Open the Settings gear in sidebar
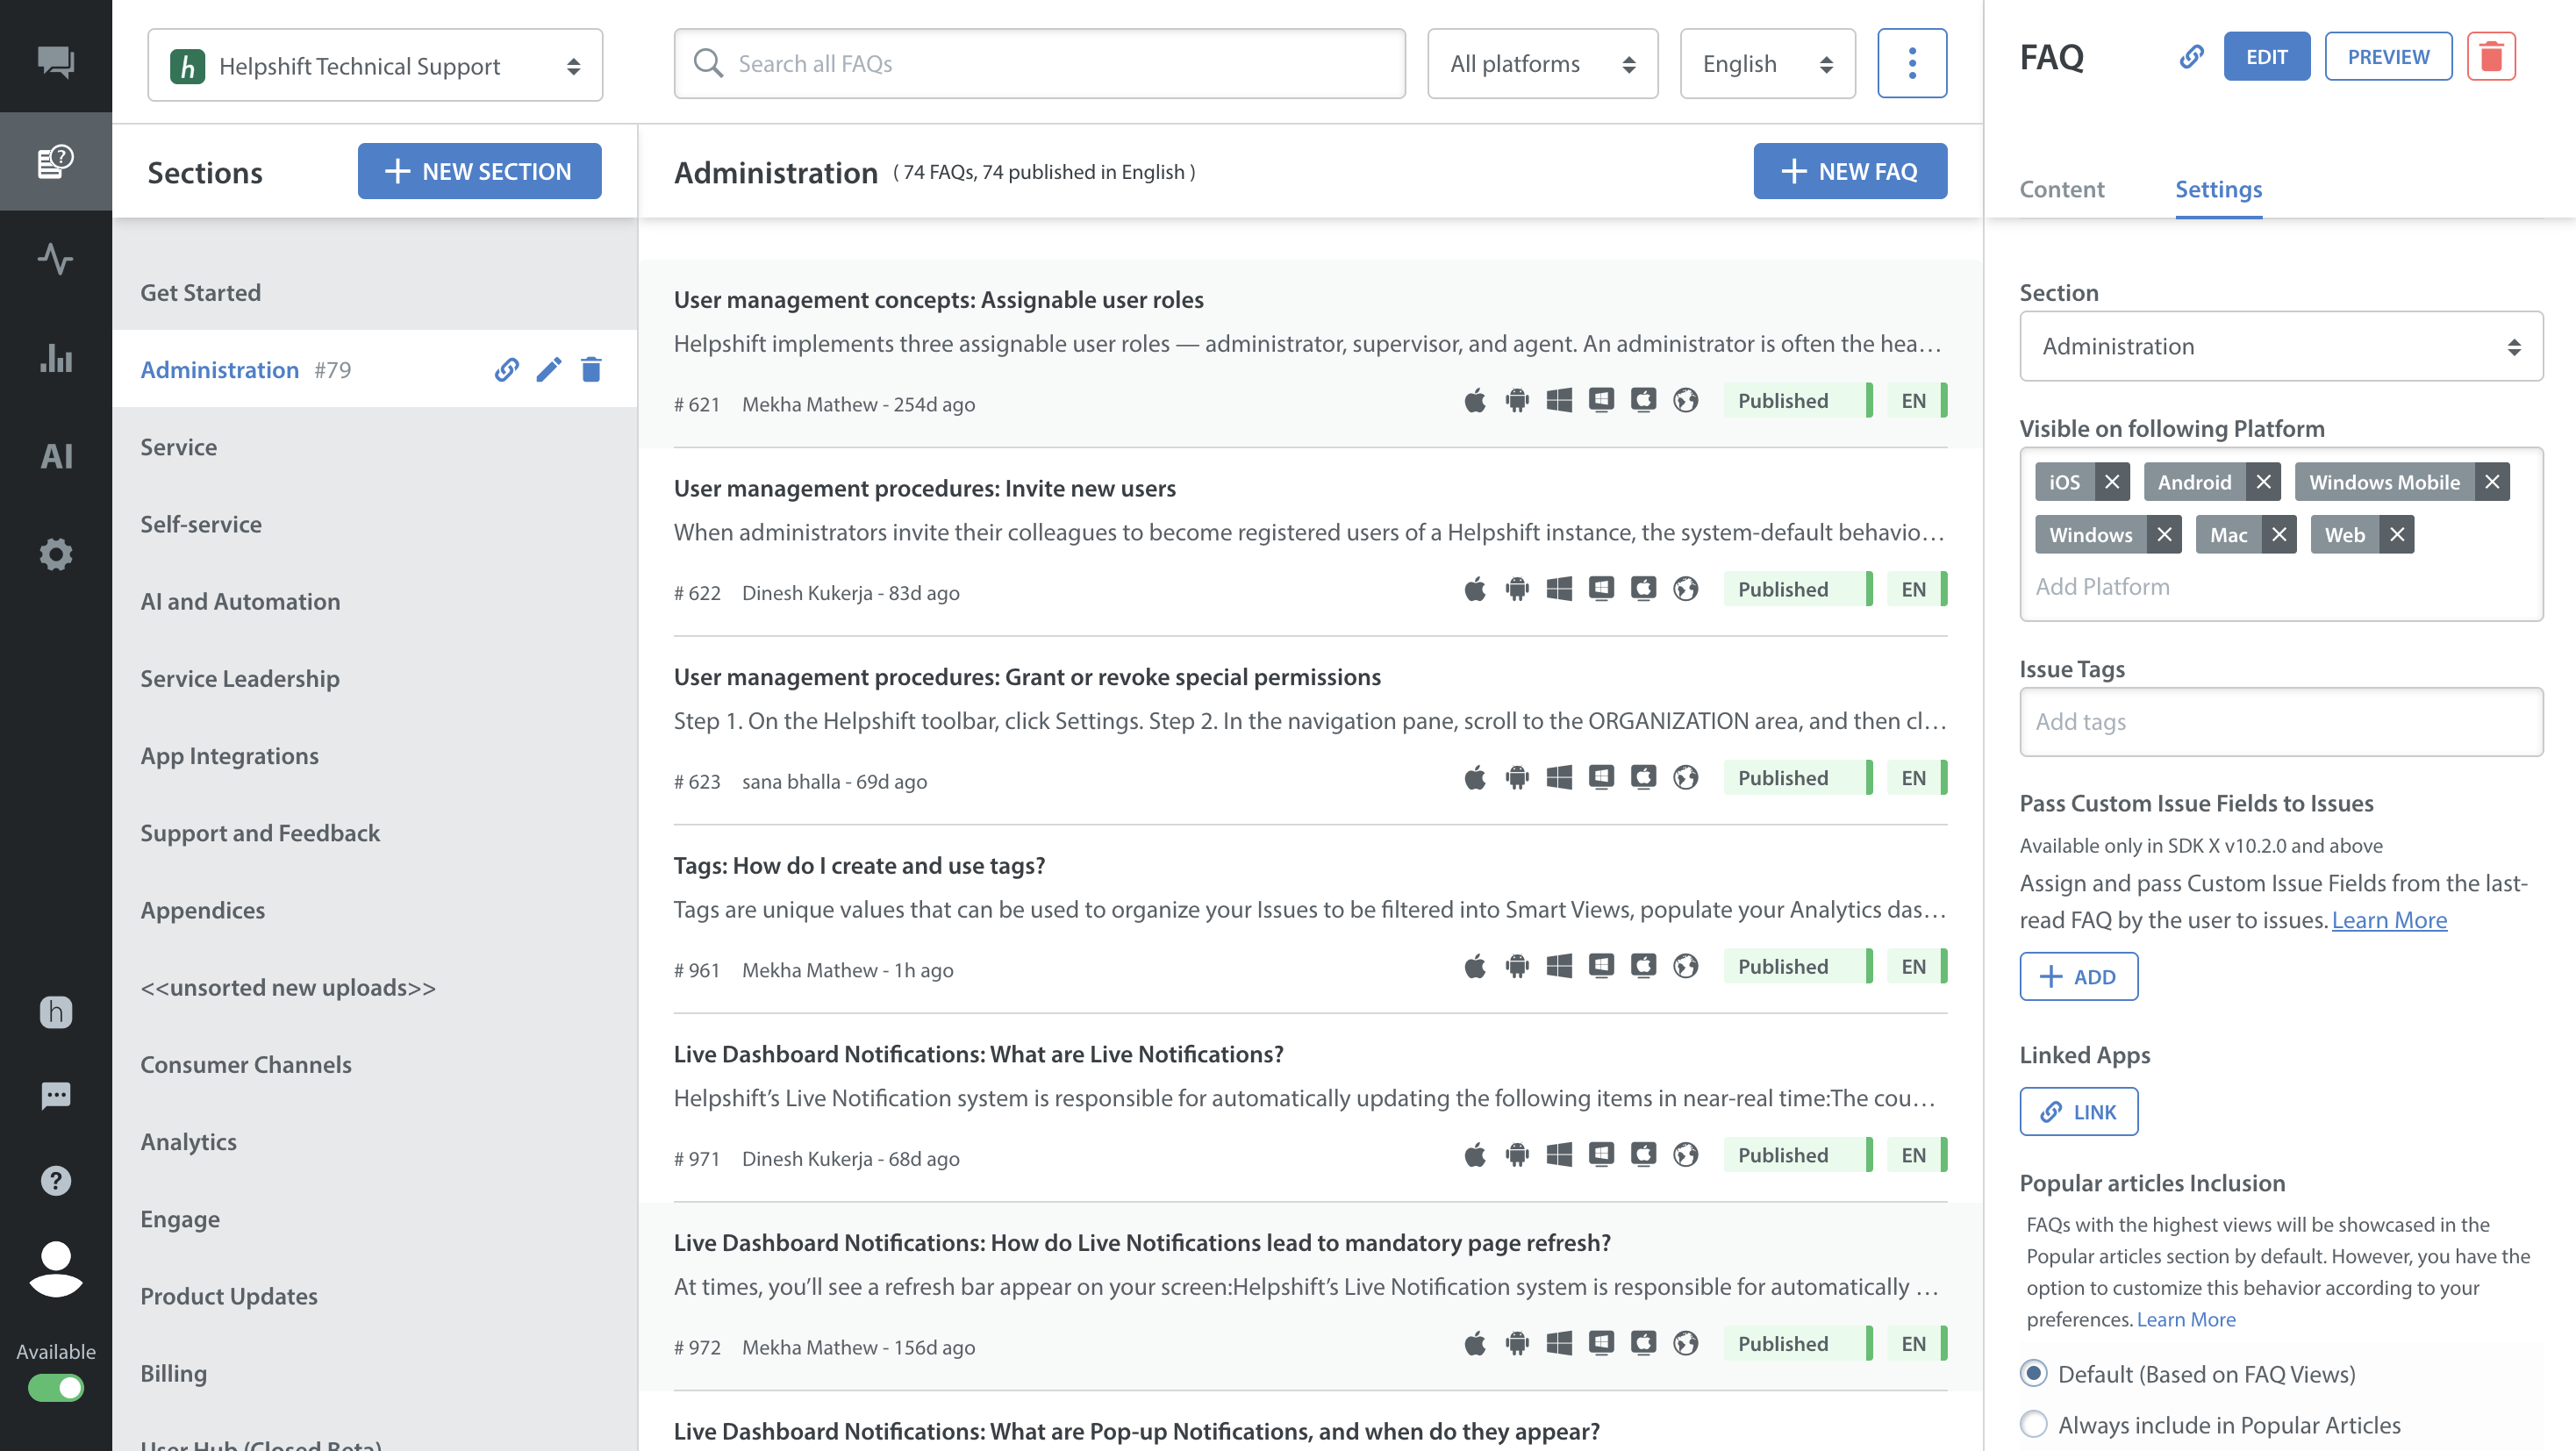 (x=56, y=554)
